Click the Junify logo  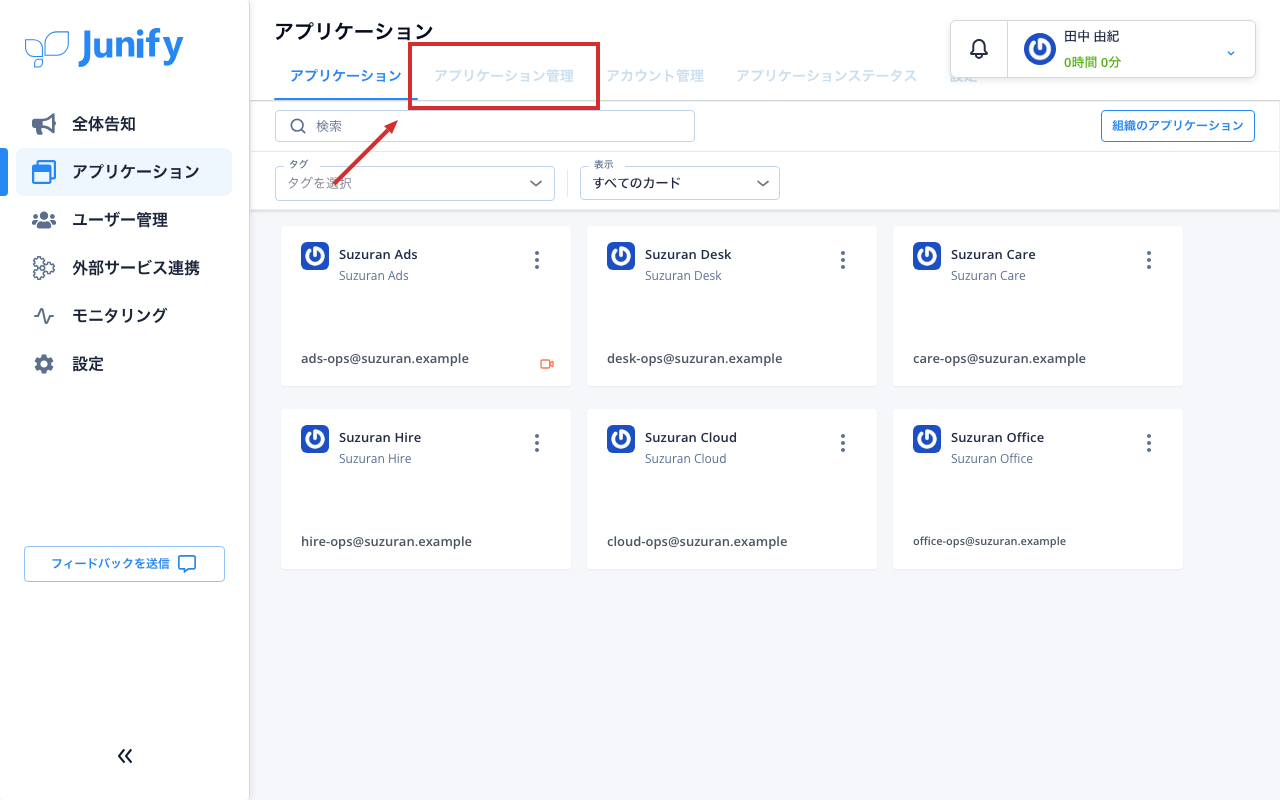104,47
